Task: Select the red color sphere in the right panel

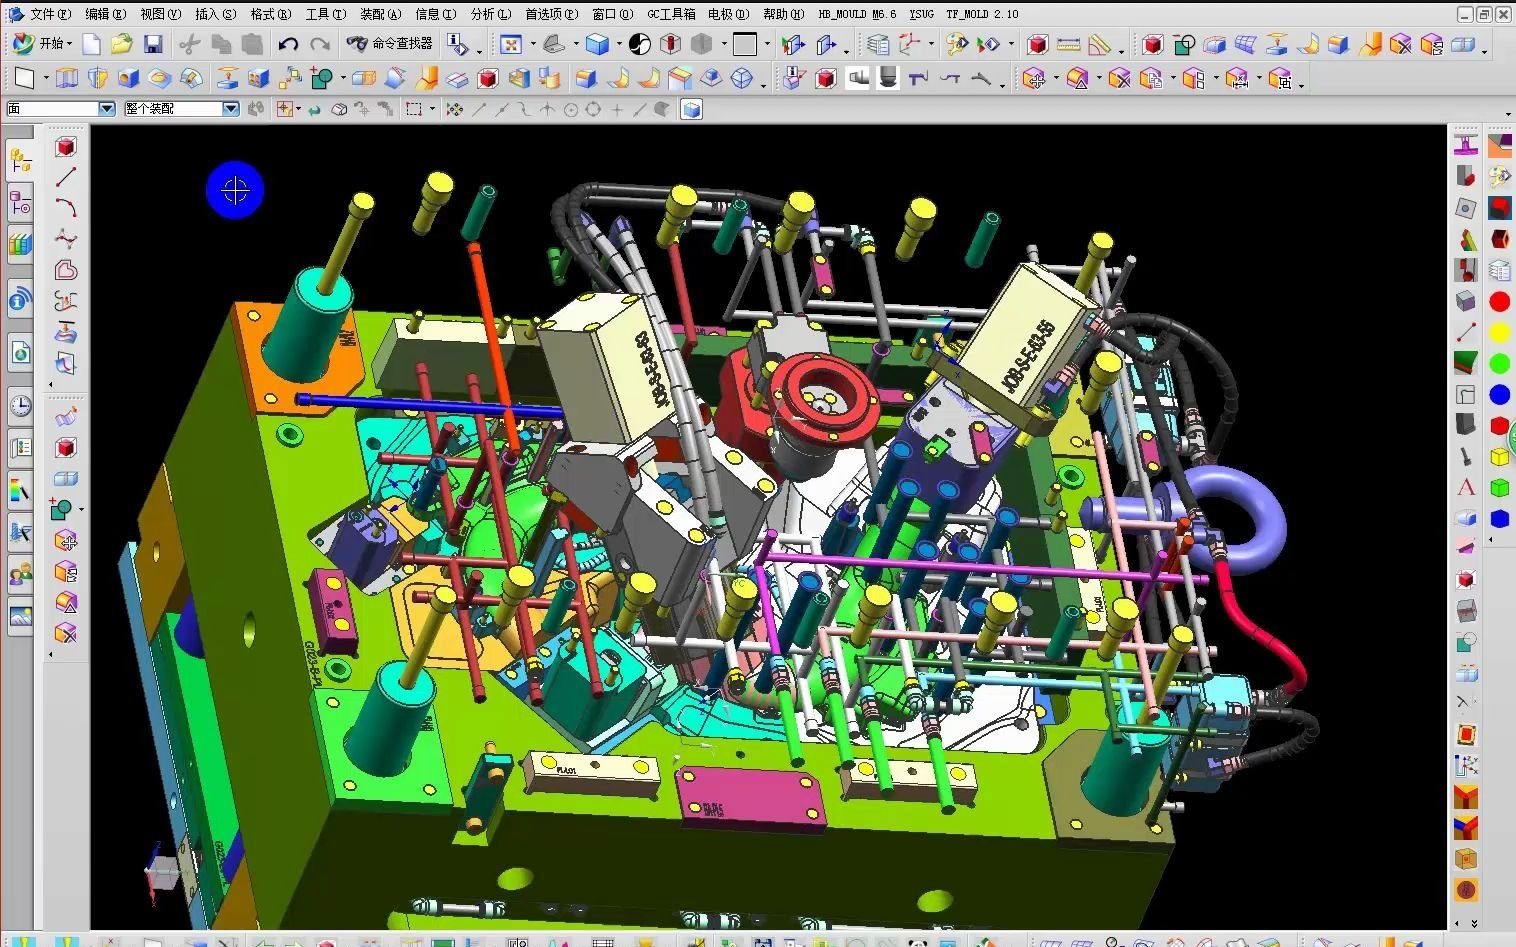Action: point(1498,301)
